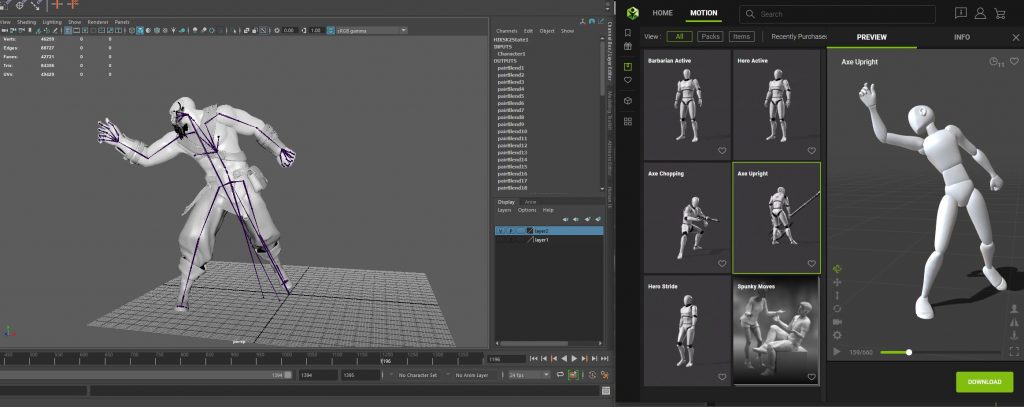The height and width of the screenshot is (407, 1024).
Task: Switch to the INFO tab
Action: tap(961, 37)
